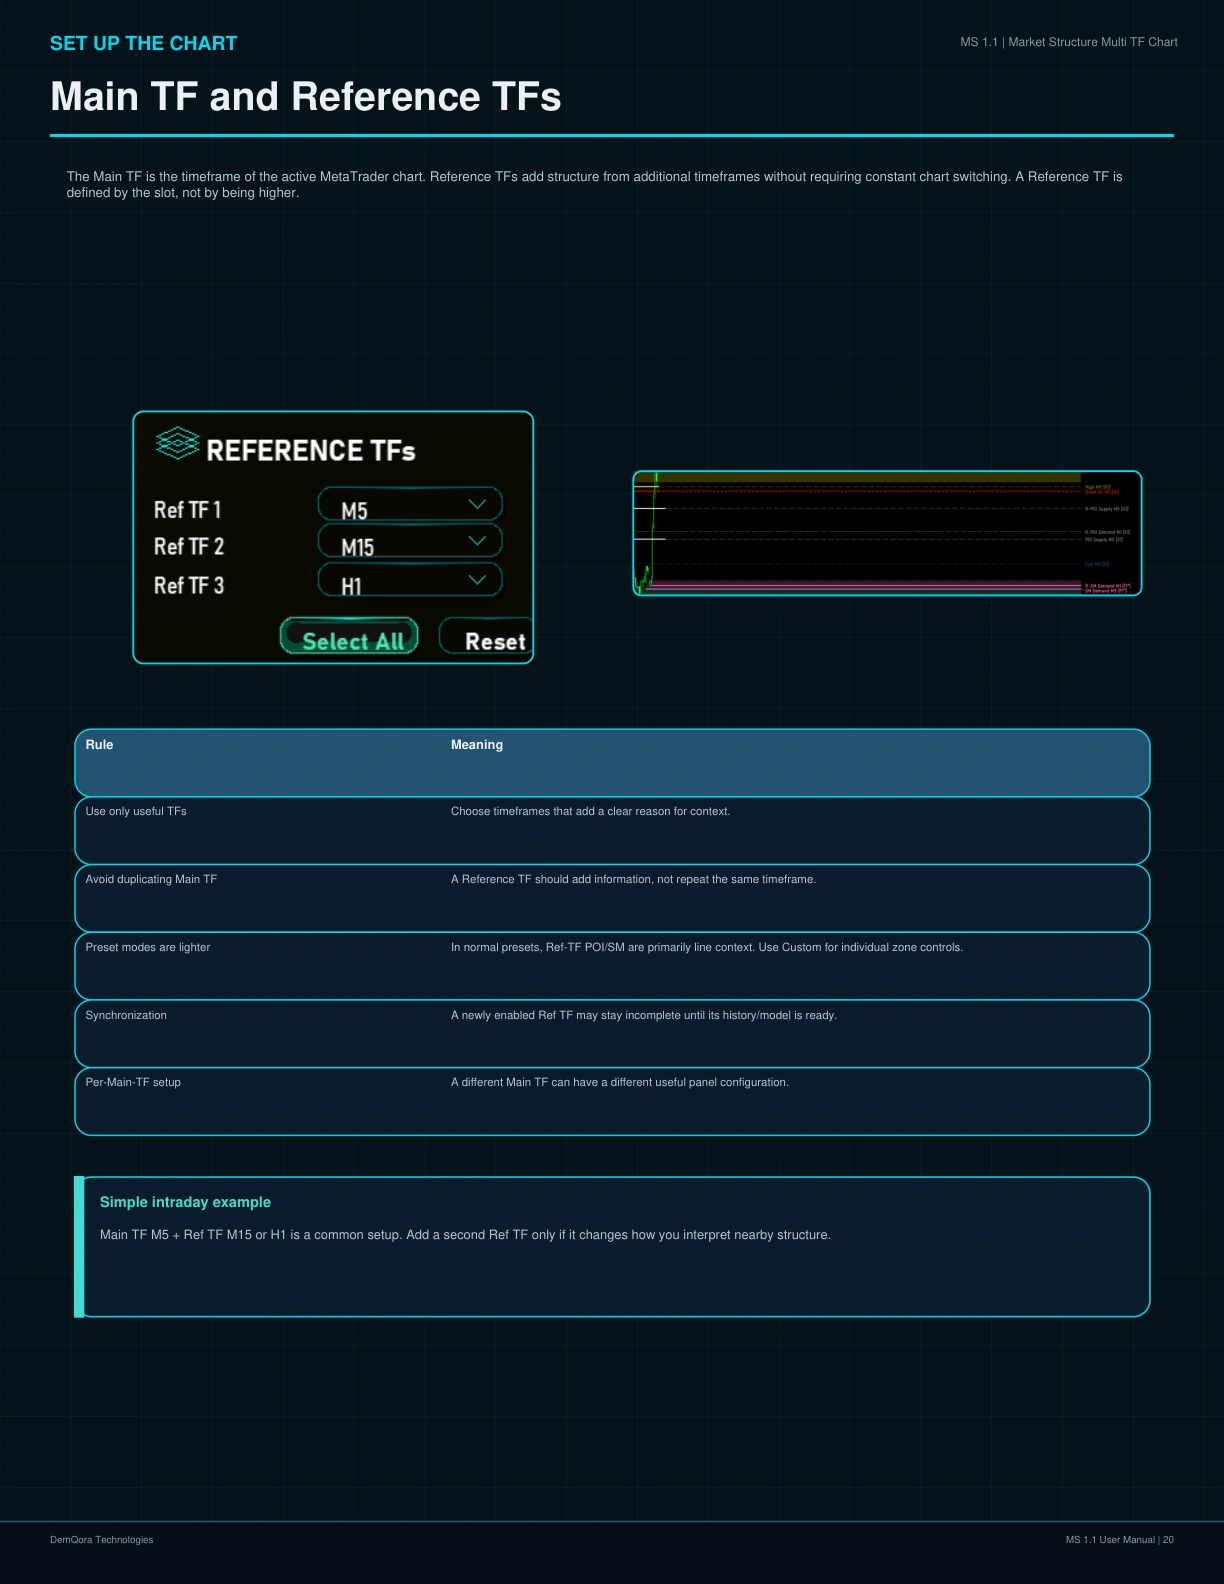Open the Ref TF 1 dropdown showing M5
The image size is (1224, 1584).
point(410,505)
